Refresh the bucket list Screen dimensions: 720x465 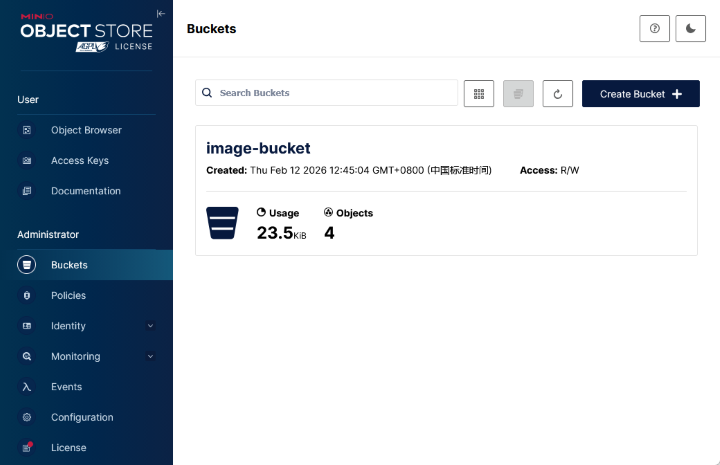(557, 93)
